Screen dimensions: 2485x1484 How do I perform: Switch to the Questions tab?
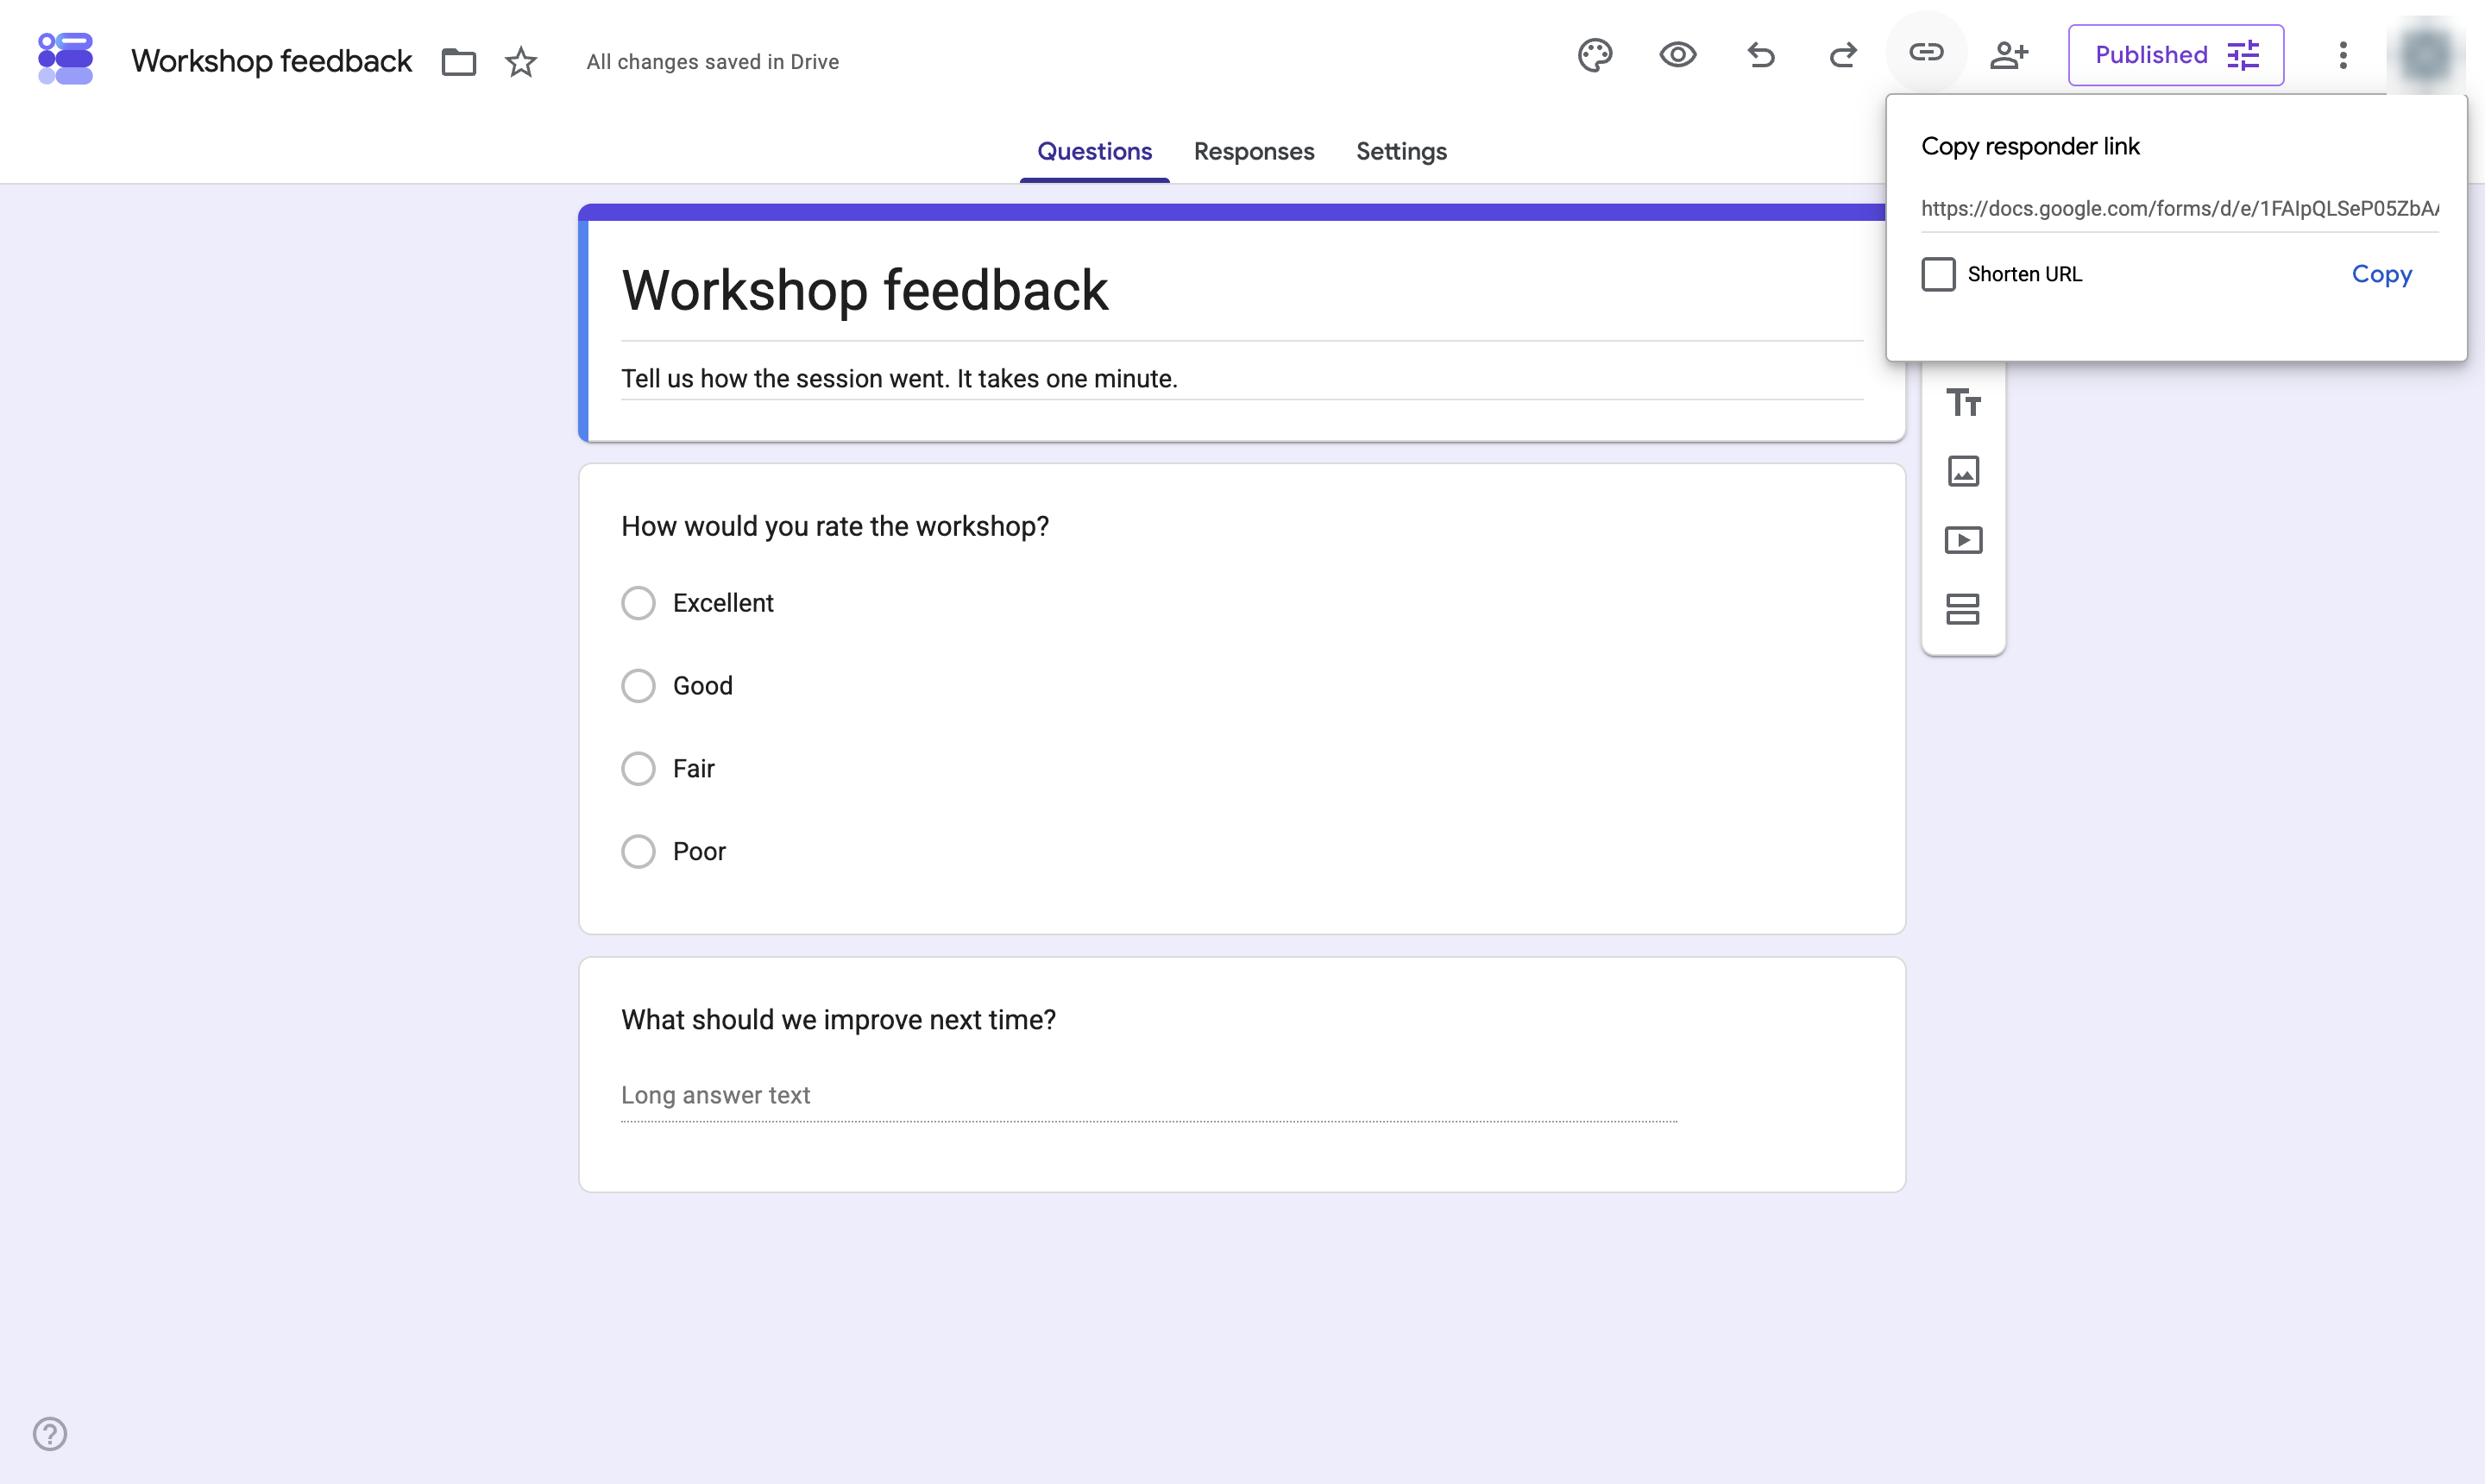coord(1094,151)
